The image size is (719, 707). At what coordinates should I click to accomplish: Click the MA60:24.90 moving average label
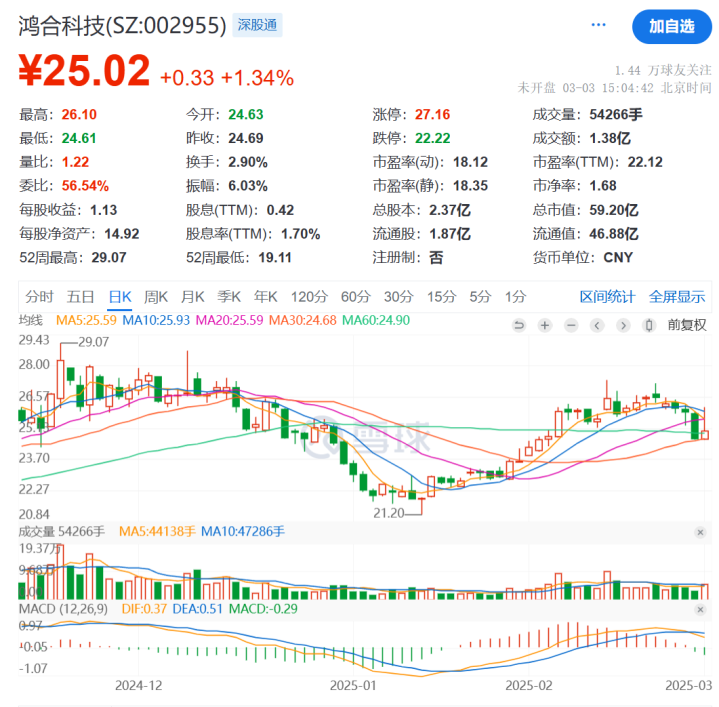click(376, 320)
